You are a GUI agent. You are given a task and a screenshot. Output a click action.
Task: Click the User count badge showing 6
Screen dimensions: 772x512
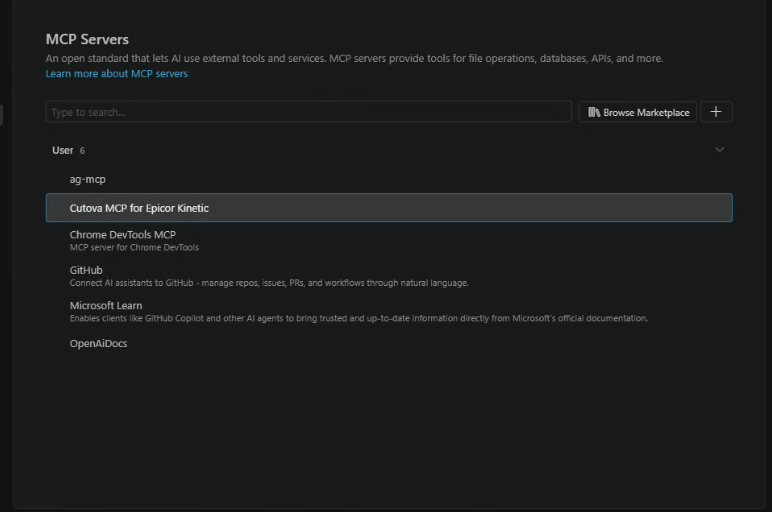tap(82, 151)
